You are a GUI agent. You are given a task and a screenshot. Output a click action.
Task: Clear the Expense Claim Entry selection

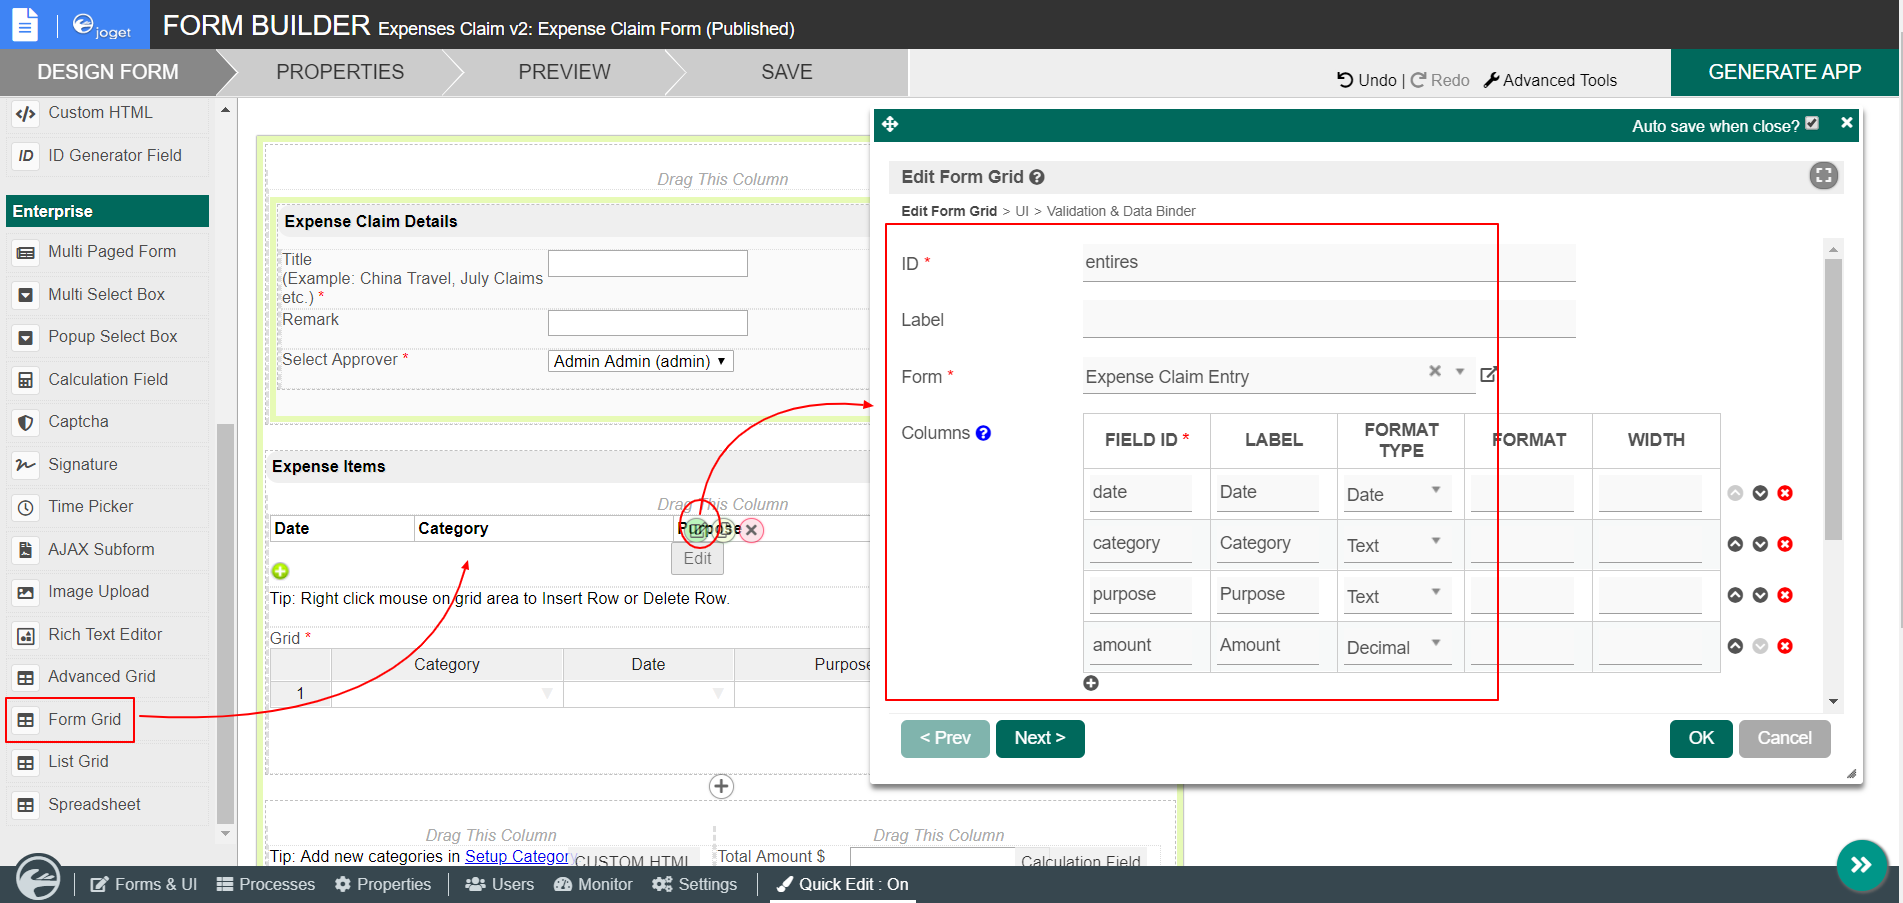(1434, 371)
